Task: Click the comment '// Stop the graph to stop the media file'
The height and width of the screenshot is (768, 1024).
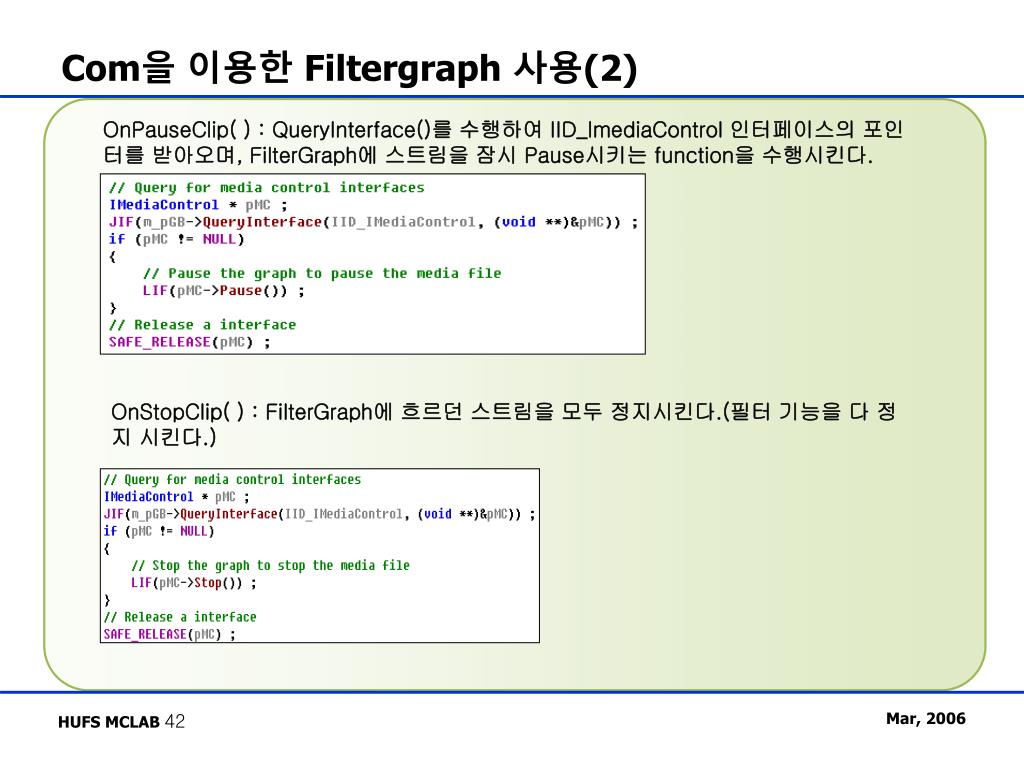Action: 270,566
